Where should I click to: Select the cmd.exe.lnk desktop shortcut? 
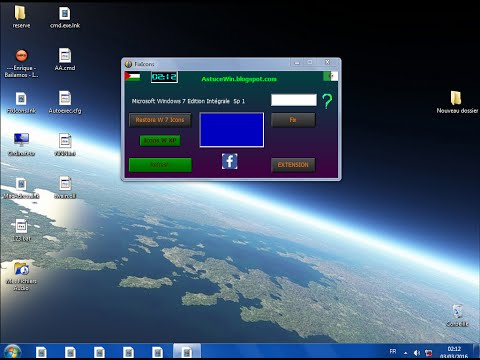click(x=65, y=17)
